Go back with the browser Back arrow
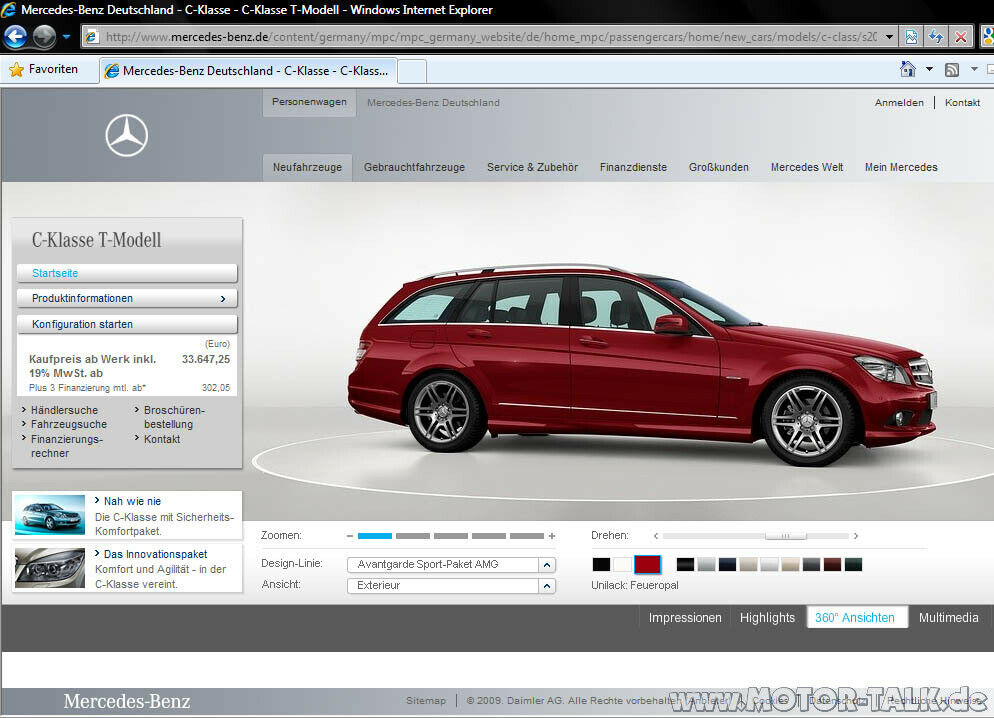The image size is (994, 718). pos(15,37)
